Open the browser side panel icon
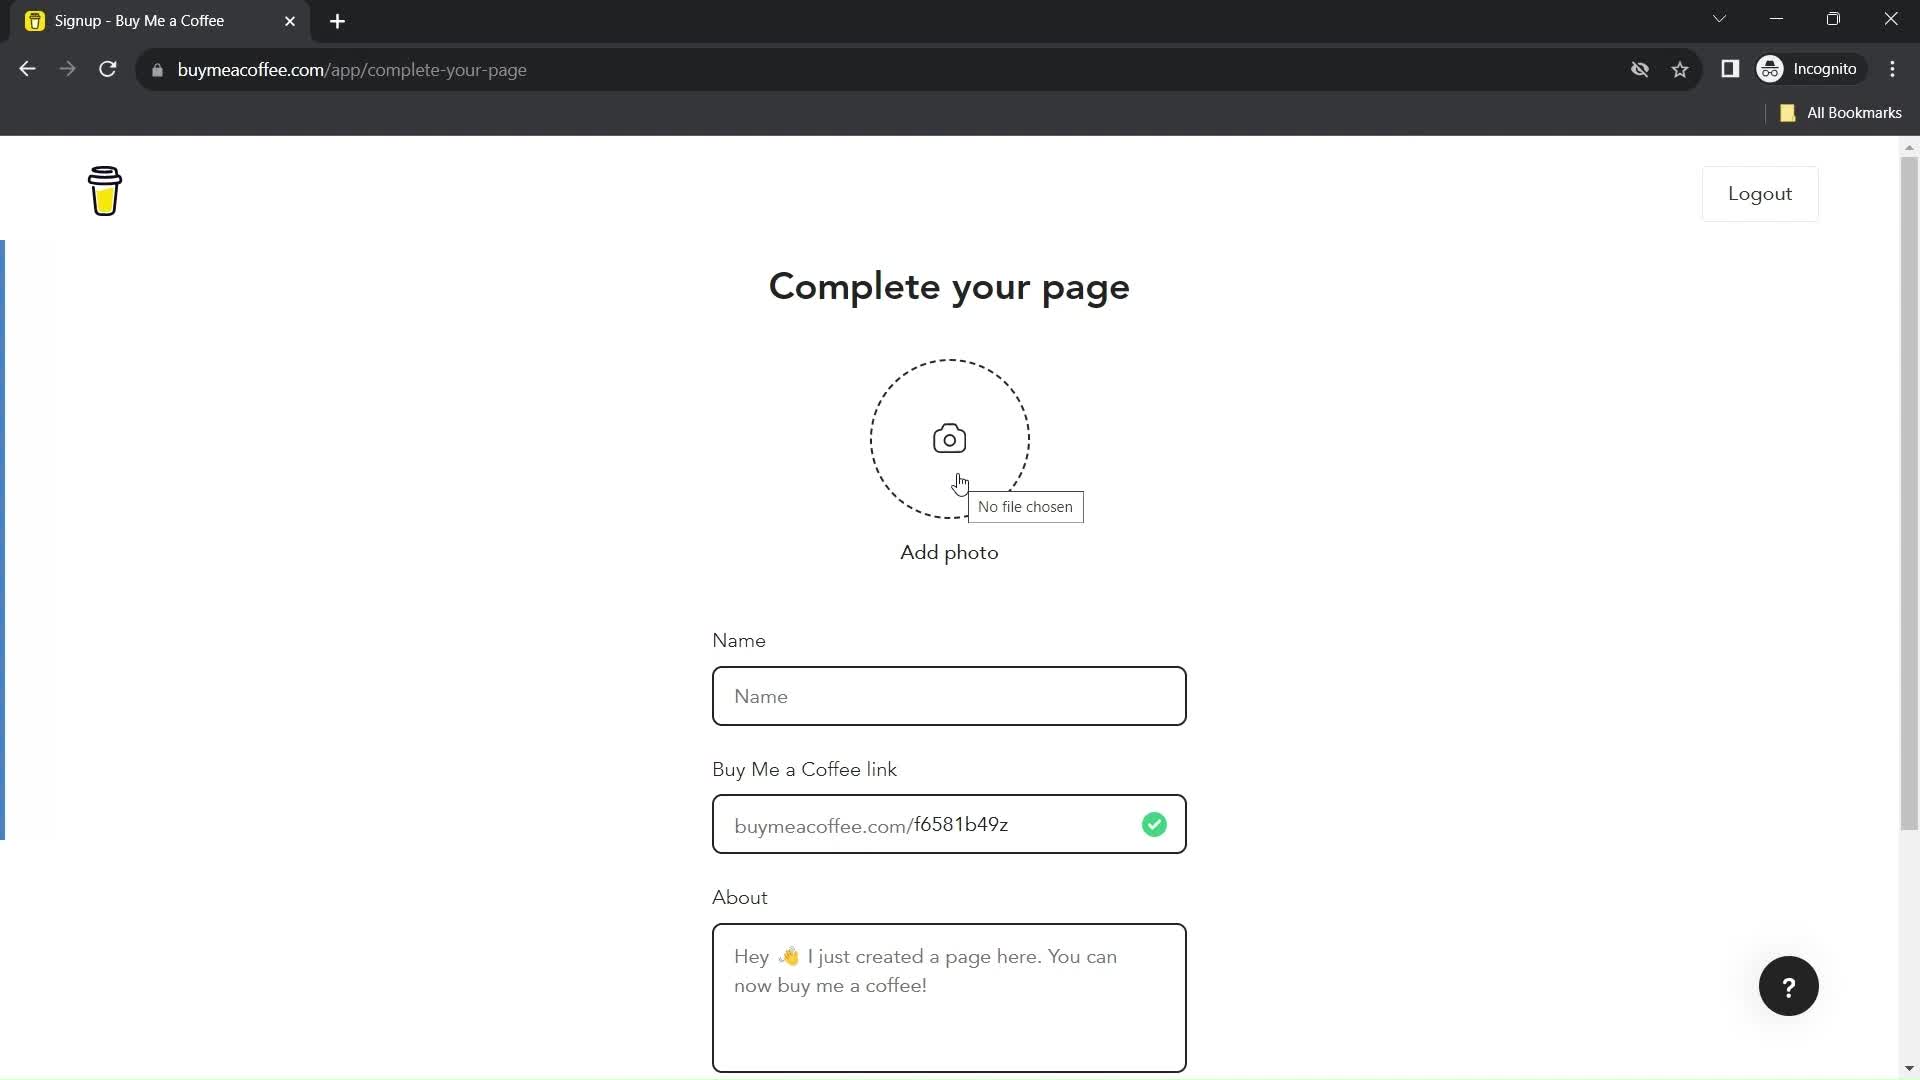Viewport: 1920px width, 1080px height. pos(1730,69)
